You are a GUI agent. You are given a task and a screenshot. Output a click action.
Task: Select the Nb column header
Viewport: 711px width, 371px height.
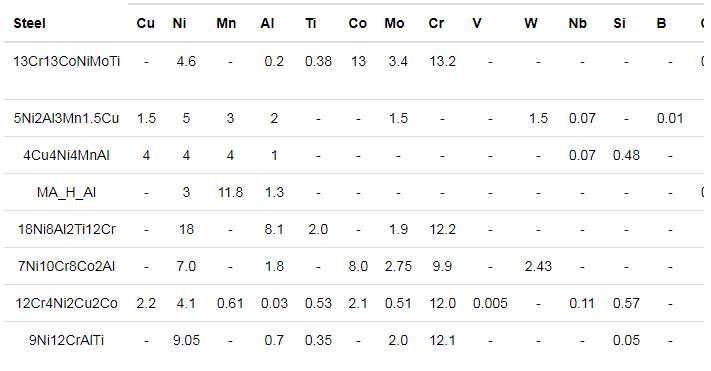[x=577, y=23]
